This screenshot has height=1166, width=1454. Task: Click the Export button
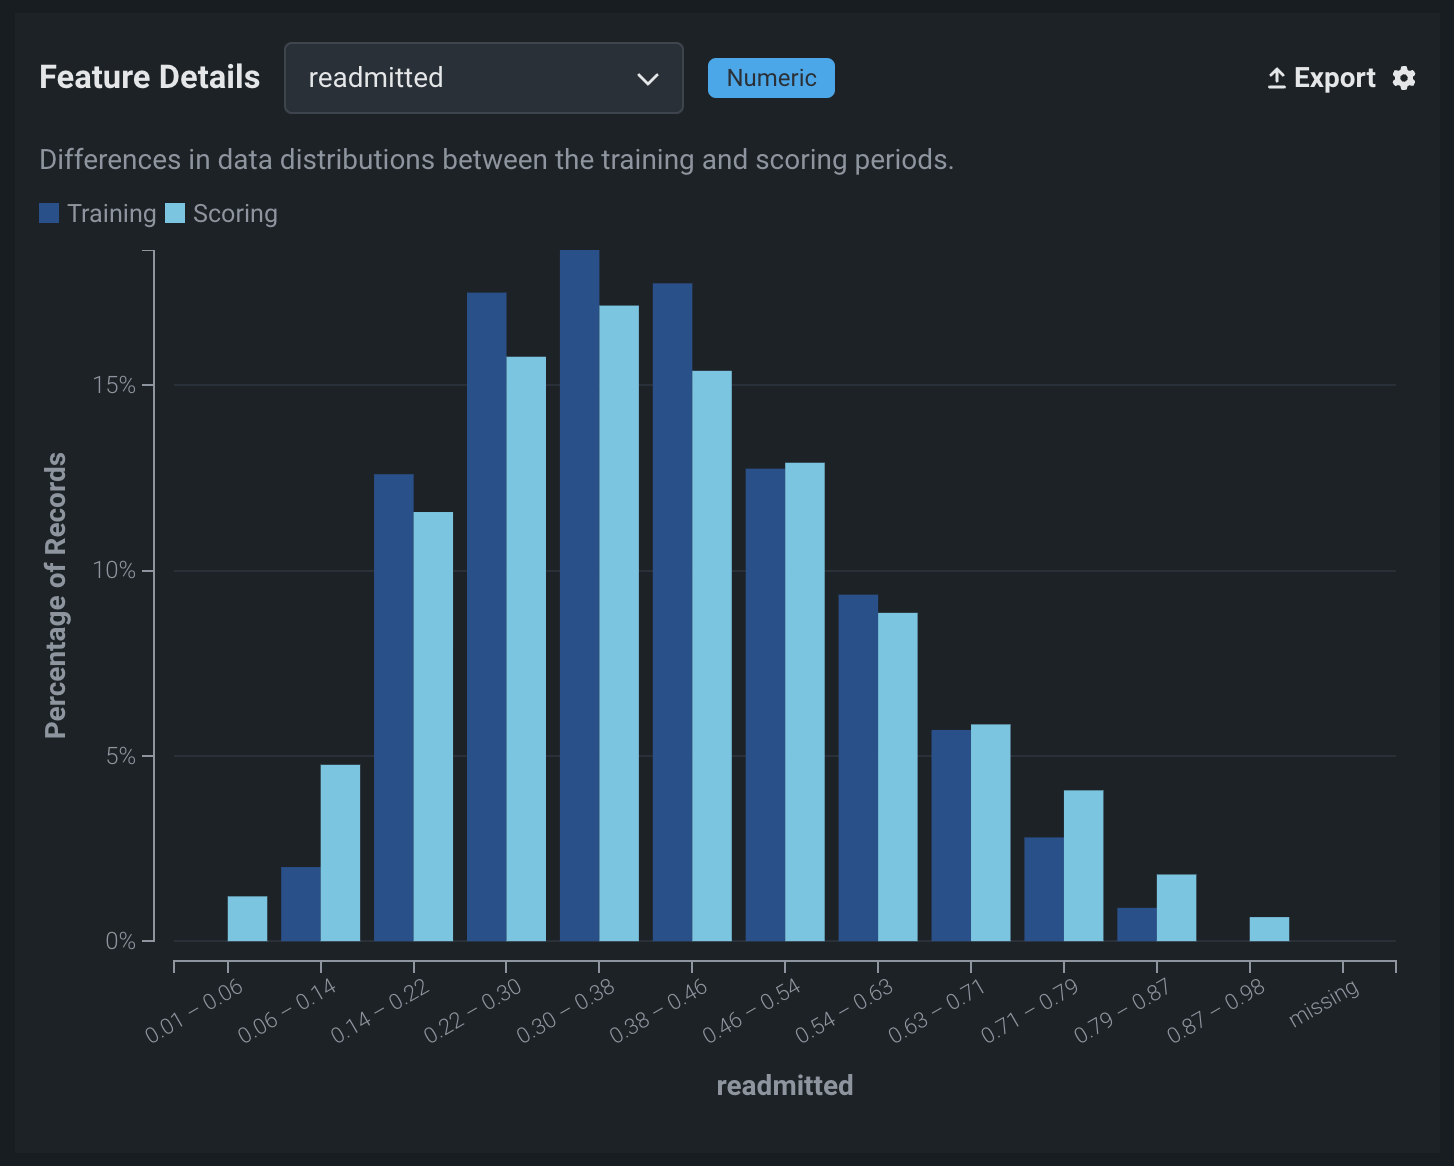pyautogui.click(x=1321, y=78)
